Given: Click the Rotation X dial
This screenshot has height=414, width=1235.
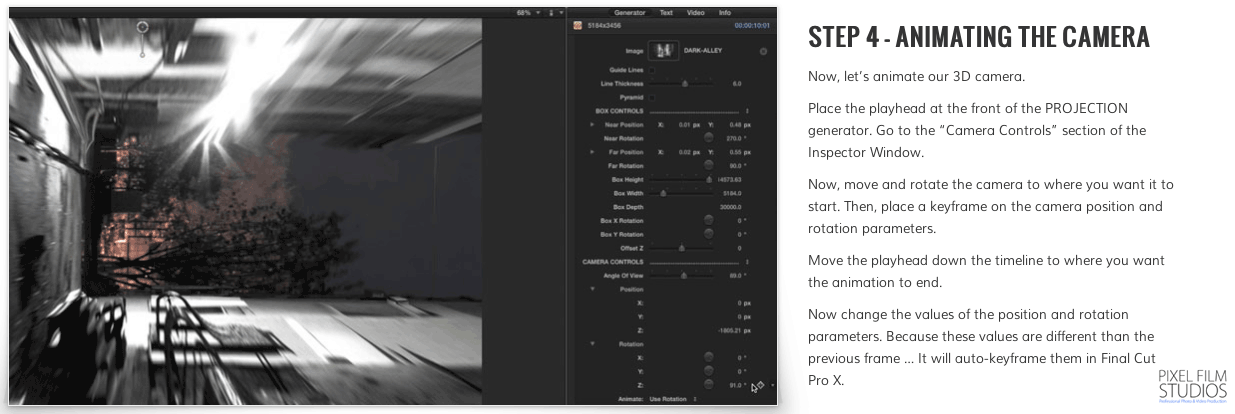Looking at the screenshot, I should pos(708,357).
